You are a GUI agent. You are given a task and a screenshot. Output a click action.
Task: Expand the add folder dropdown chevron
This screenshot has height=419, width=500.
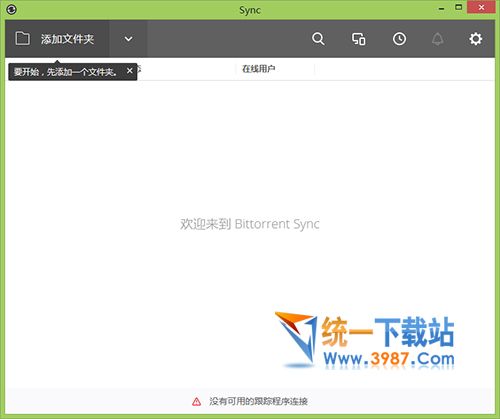tap(128, 39)
